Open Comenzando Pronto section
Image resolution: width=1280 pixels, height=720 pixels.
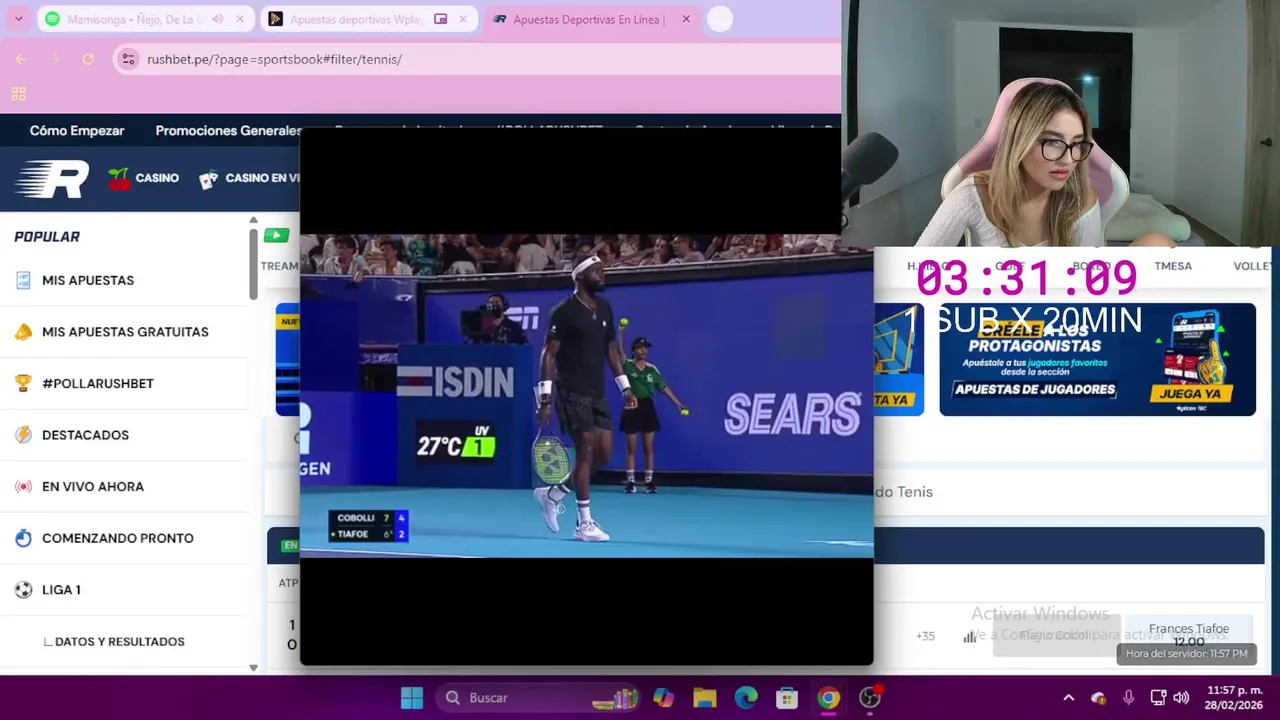pyautogui.click(x=118, y=538)
